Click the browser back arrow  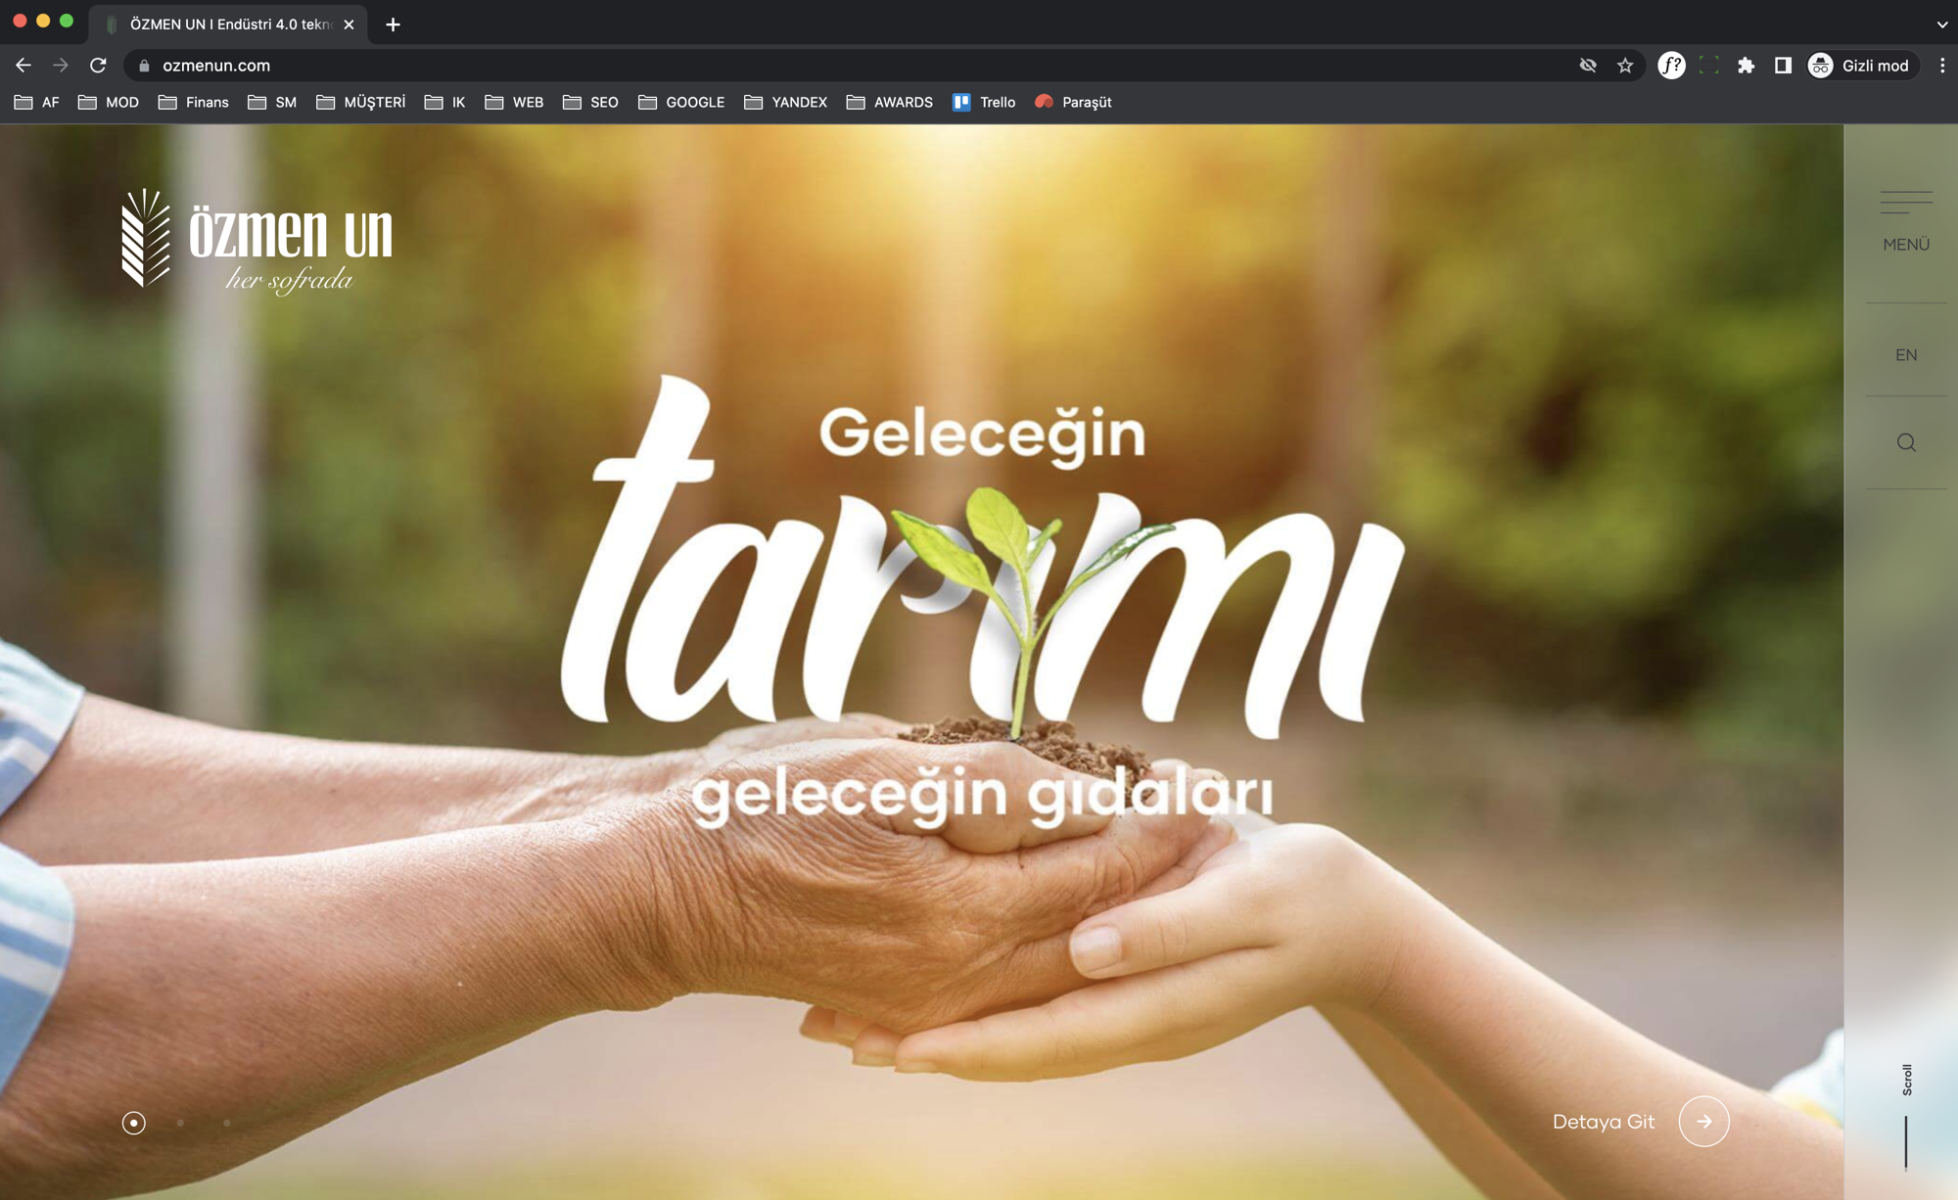pyautogui.click(x=24, y=66)
